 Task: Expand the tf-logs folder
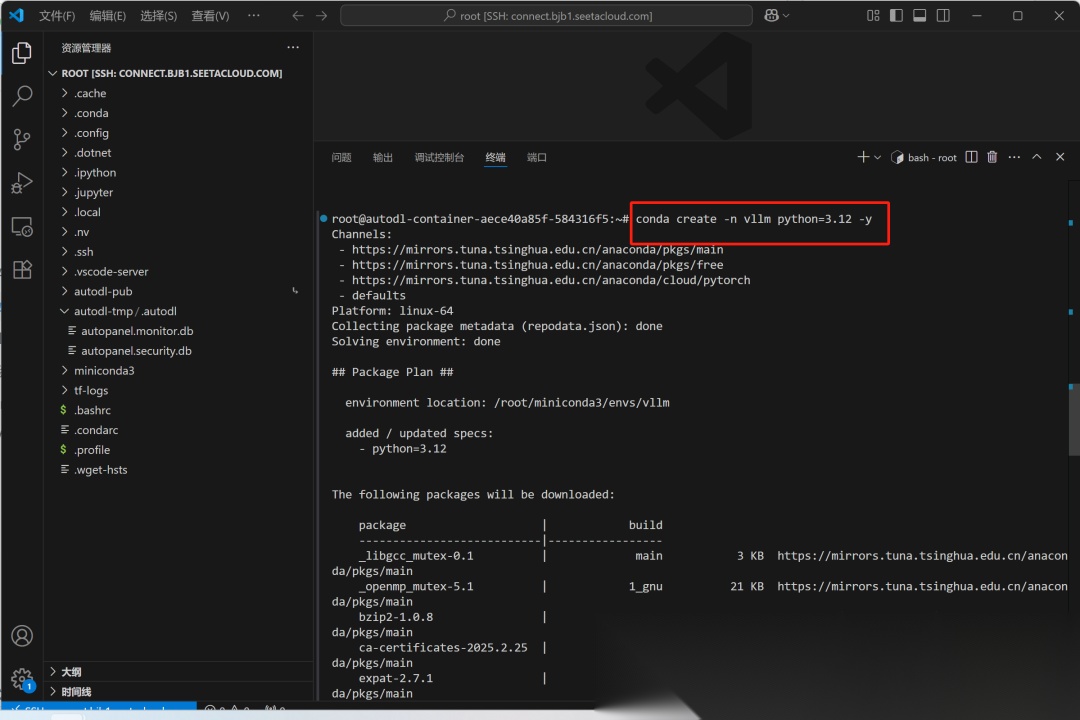point(179,391)
